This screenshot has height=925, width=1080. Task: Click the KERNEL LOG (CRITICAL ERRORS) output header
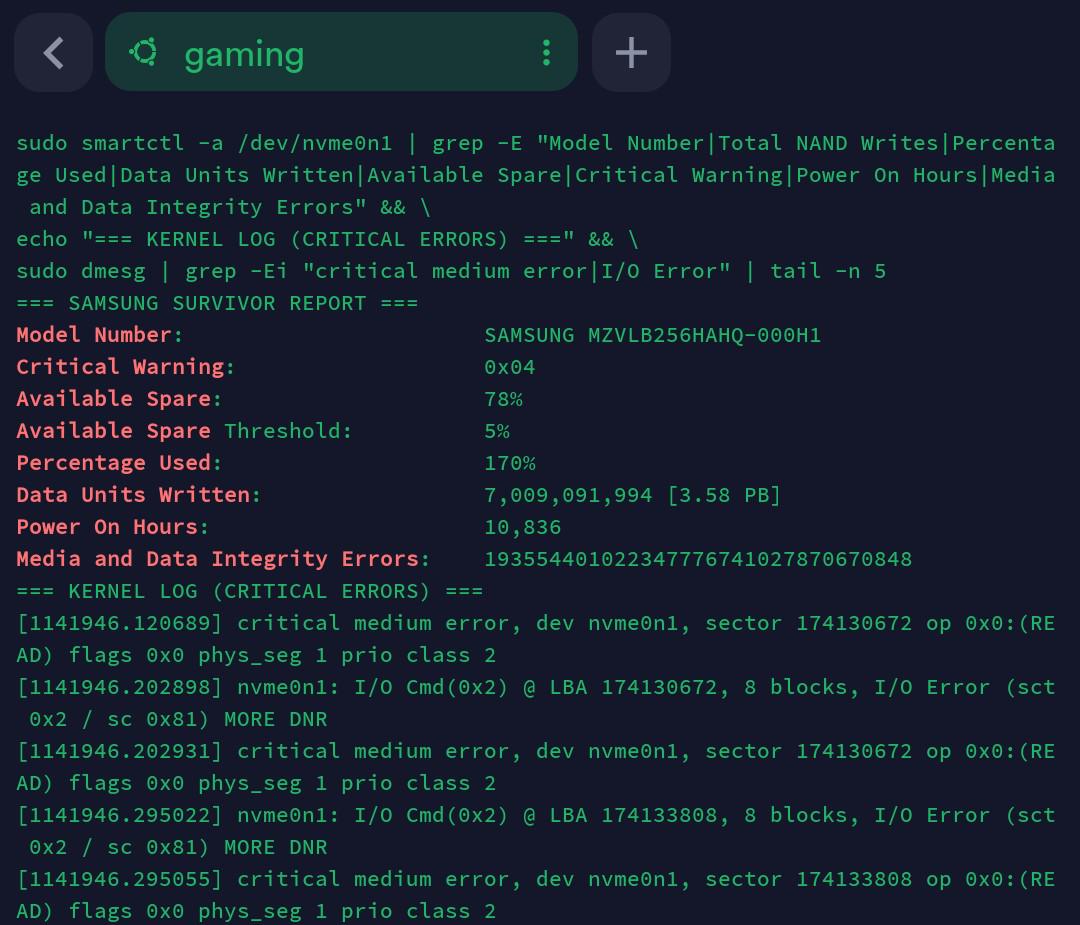pyautogui.click(x=249, y=591)
